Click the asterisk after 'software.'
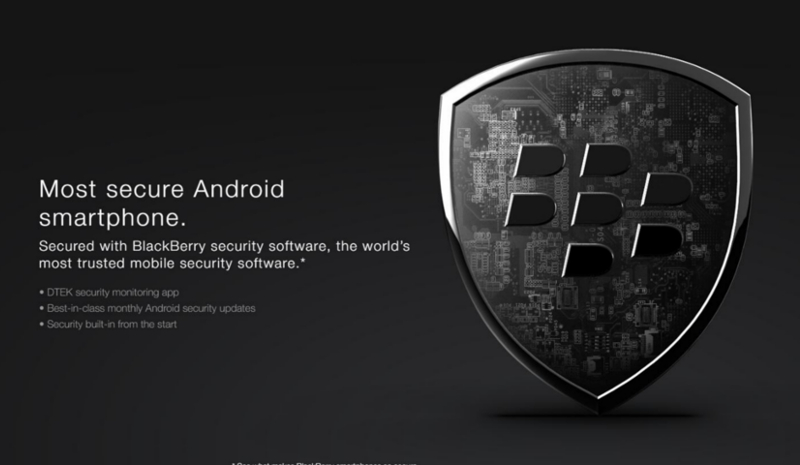Screen dimensions: 800x465 [303, 261]
